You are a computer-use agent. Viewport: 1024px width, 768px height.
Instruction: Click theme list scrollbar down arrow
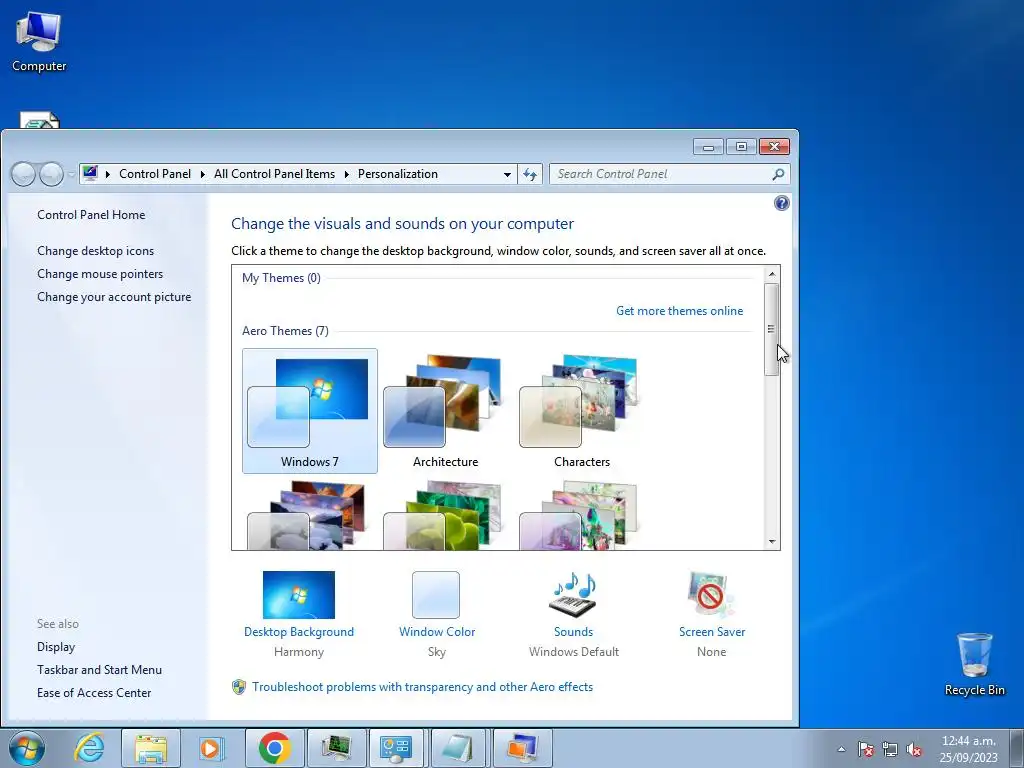click(x=772, y=541)
